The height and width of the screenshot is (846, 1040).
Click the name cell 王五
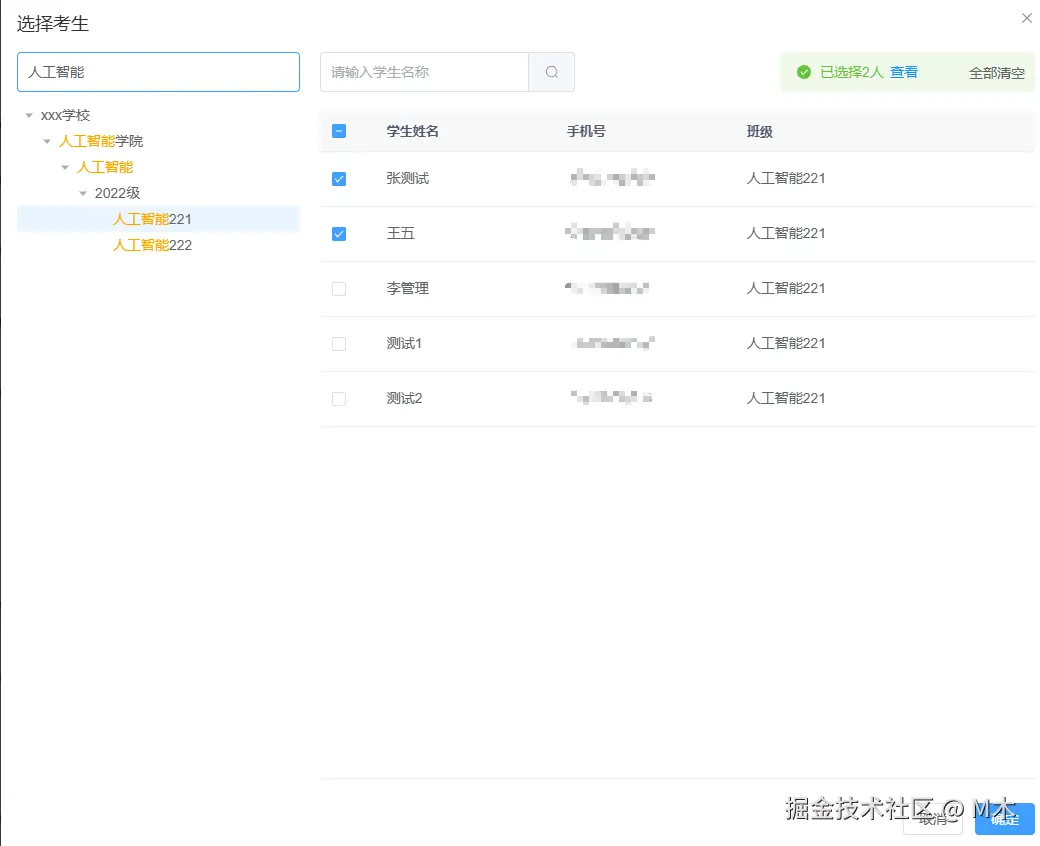pyautogui.click(x=400, y=233)
